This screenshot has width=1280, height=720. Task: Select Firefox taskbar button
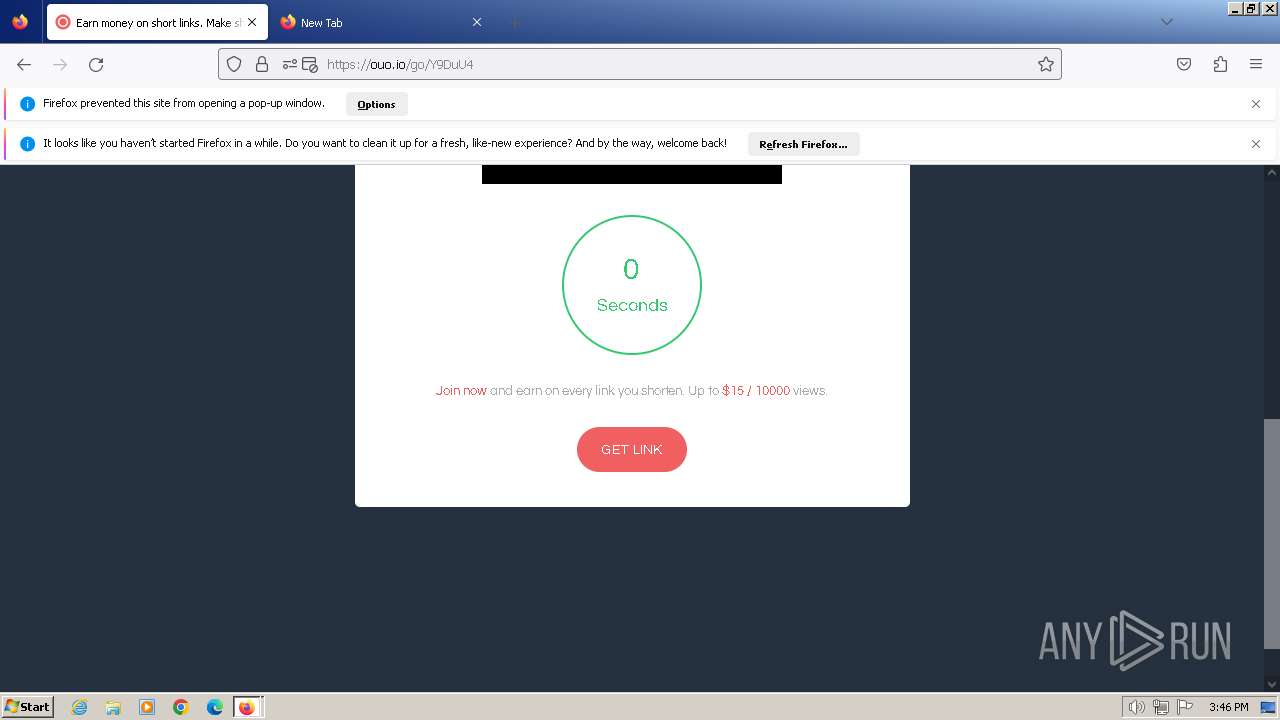[x=247, y=707]
